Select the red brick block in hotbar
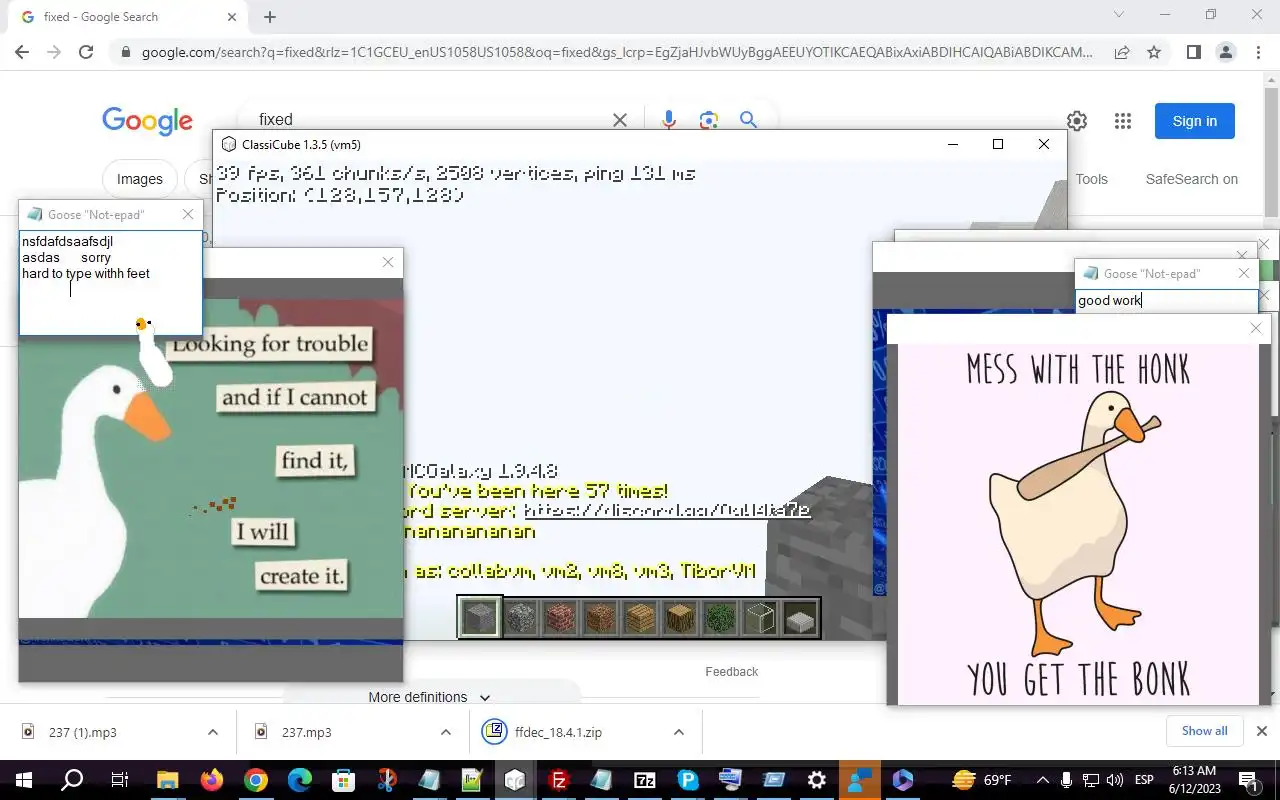 [560, 618]
